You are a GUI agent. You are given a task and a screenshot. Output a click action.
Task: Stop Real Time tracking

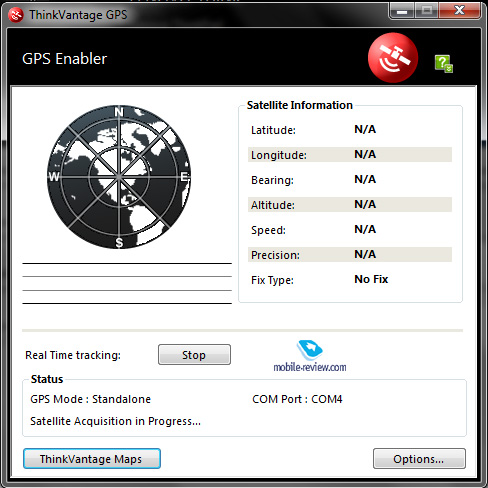pyautogui.click(x=194, y=355)
